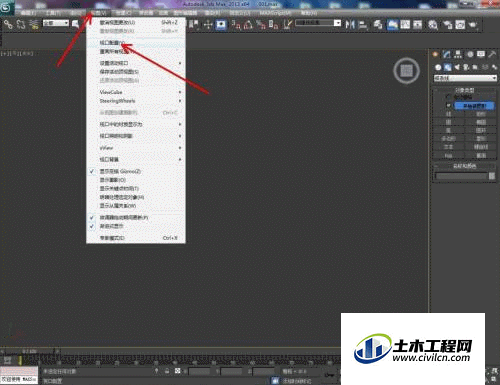Open the selection filter dropdown in toolbar

click(56, 23)
